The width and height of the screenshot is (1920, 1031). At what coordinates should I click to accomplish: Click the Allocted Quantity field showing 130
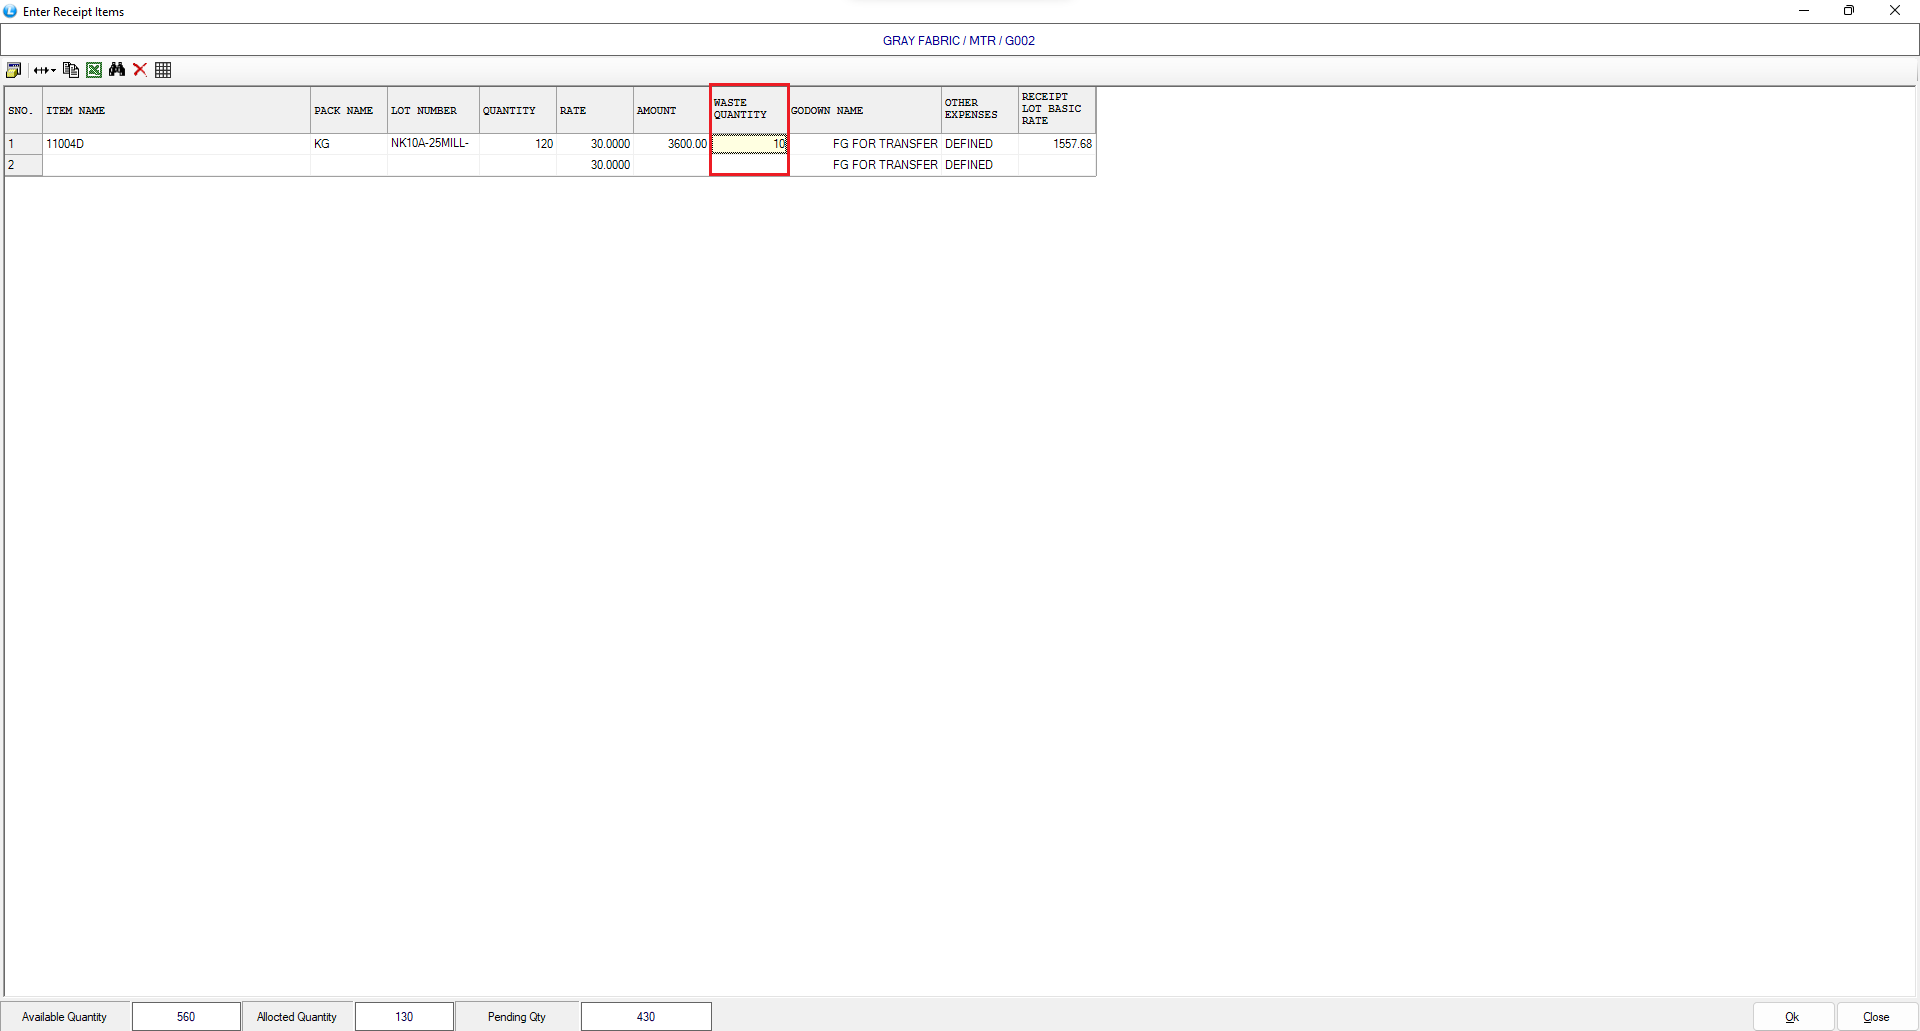point(404,1017)
